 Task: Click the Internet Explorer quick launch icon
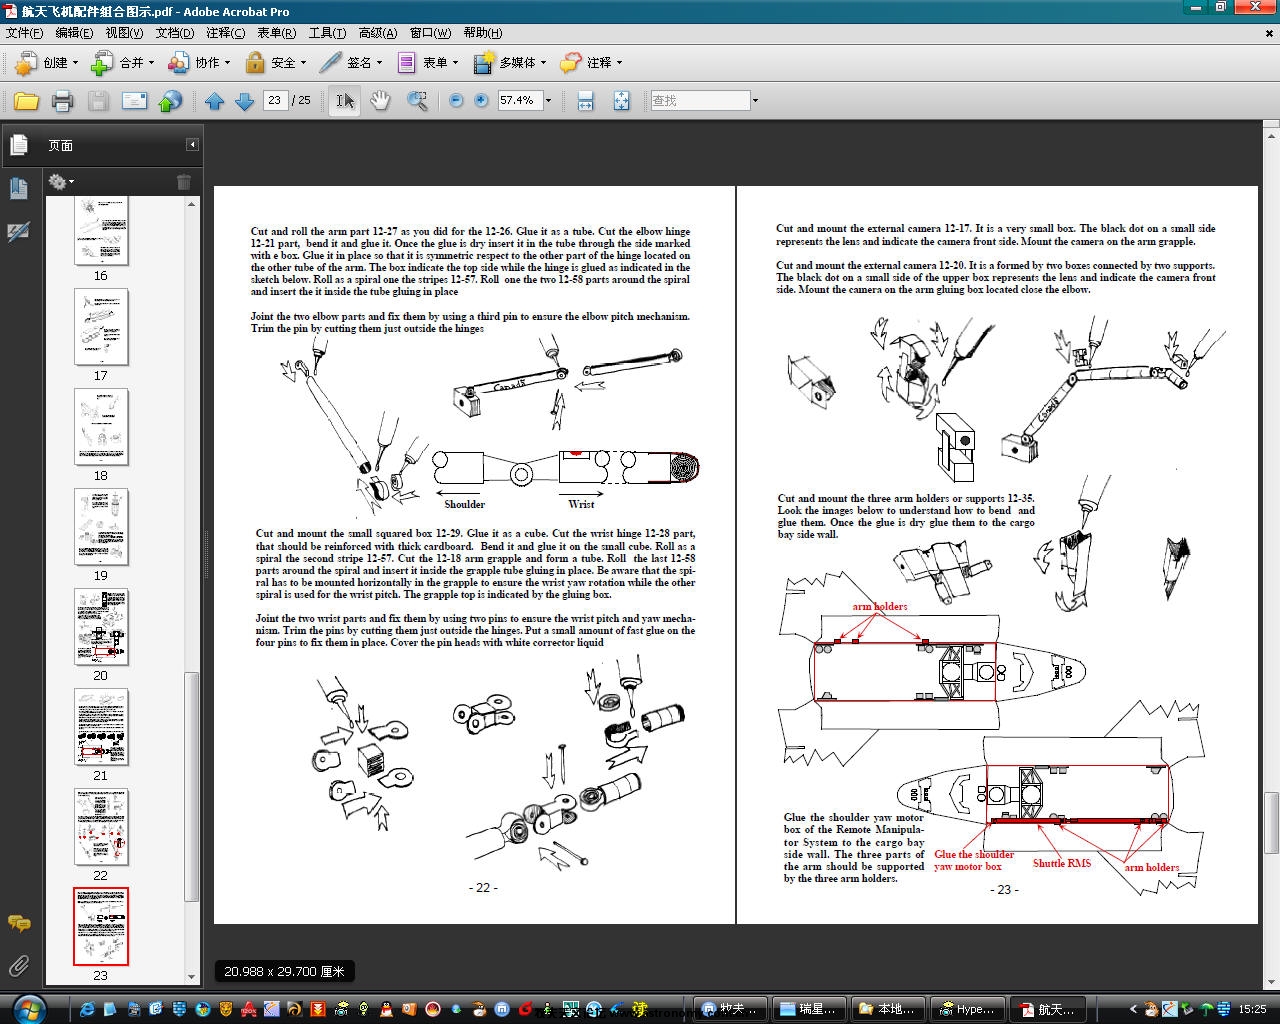pos(87,1009)
